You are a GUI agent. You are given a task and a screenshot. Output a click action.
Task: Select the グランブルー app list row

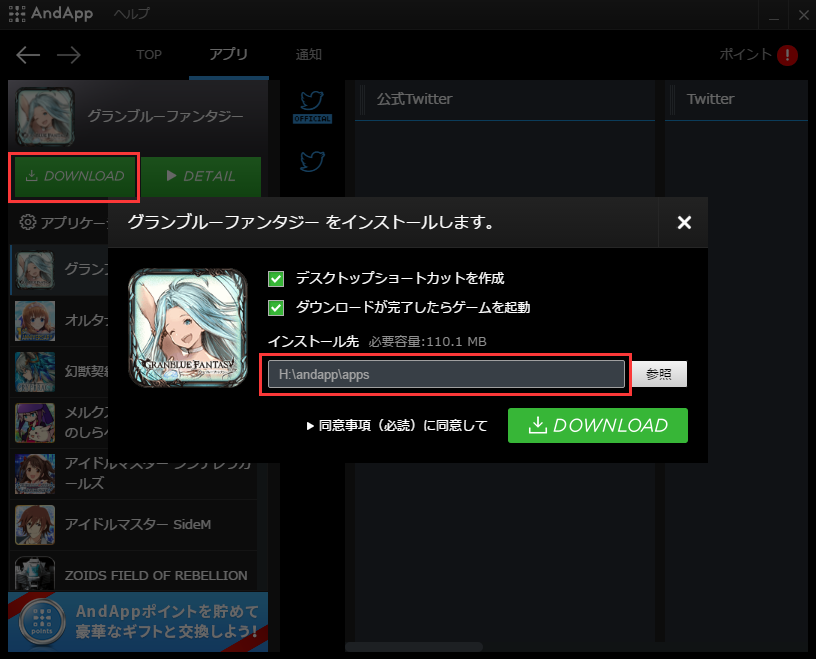pyautogui.click(x=59, y=271)
